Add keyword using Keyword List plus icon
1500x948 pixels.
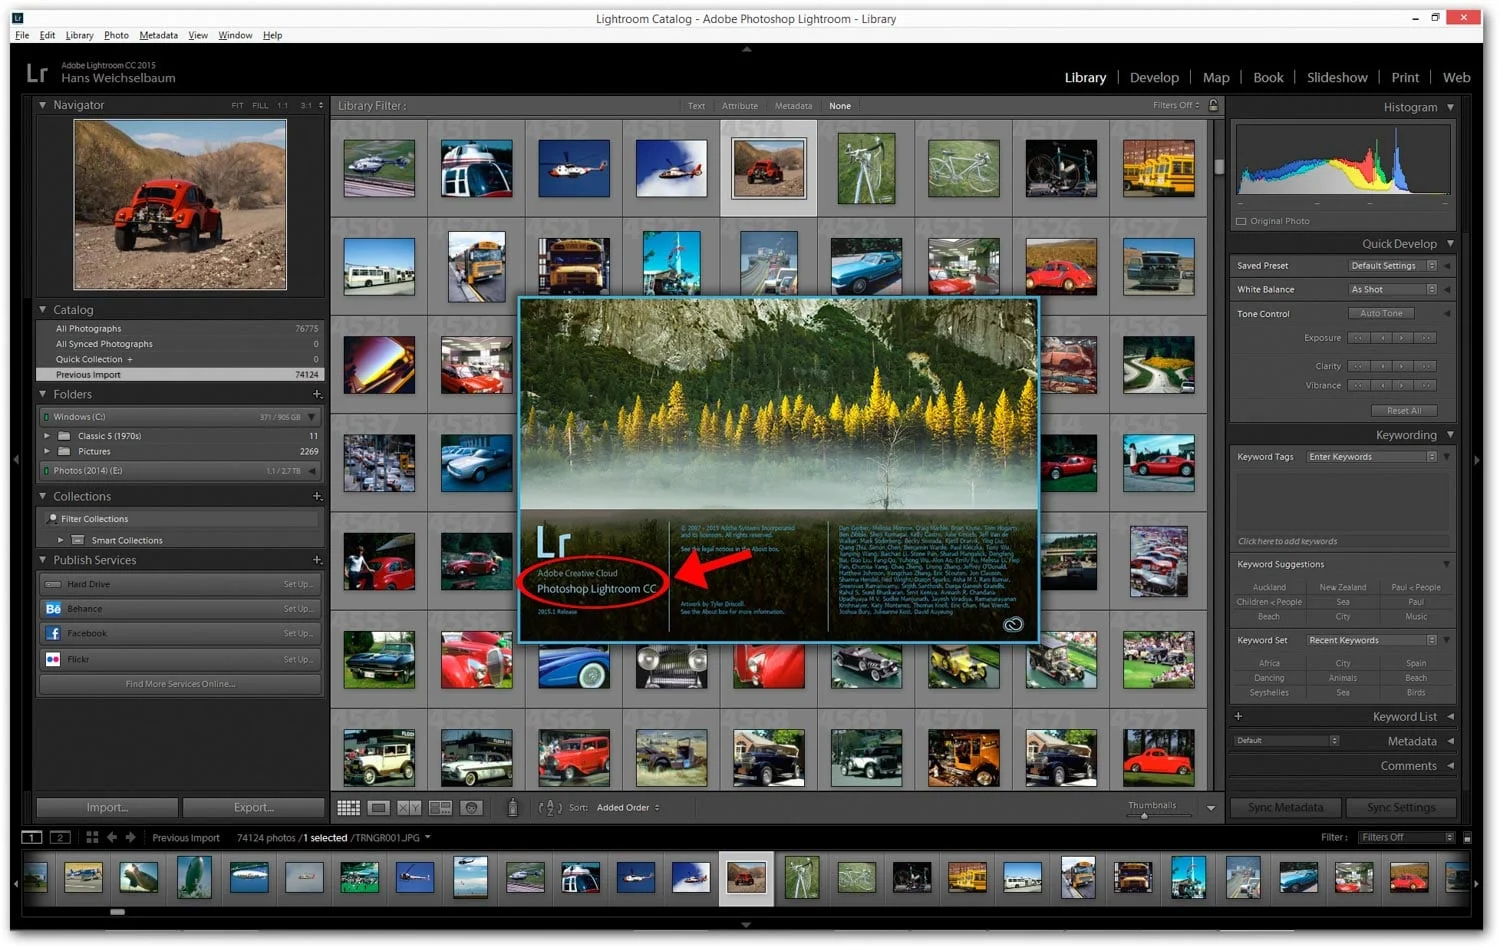(1238, 717)
